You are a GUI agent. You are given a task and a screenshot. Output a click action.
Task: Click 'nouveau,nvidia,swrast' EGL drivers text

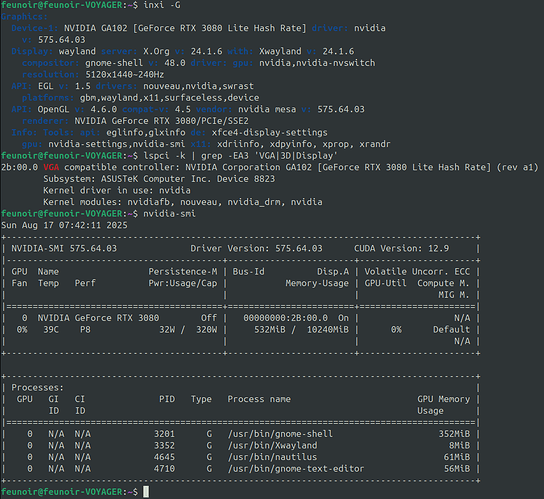[x=198, y=86]
